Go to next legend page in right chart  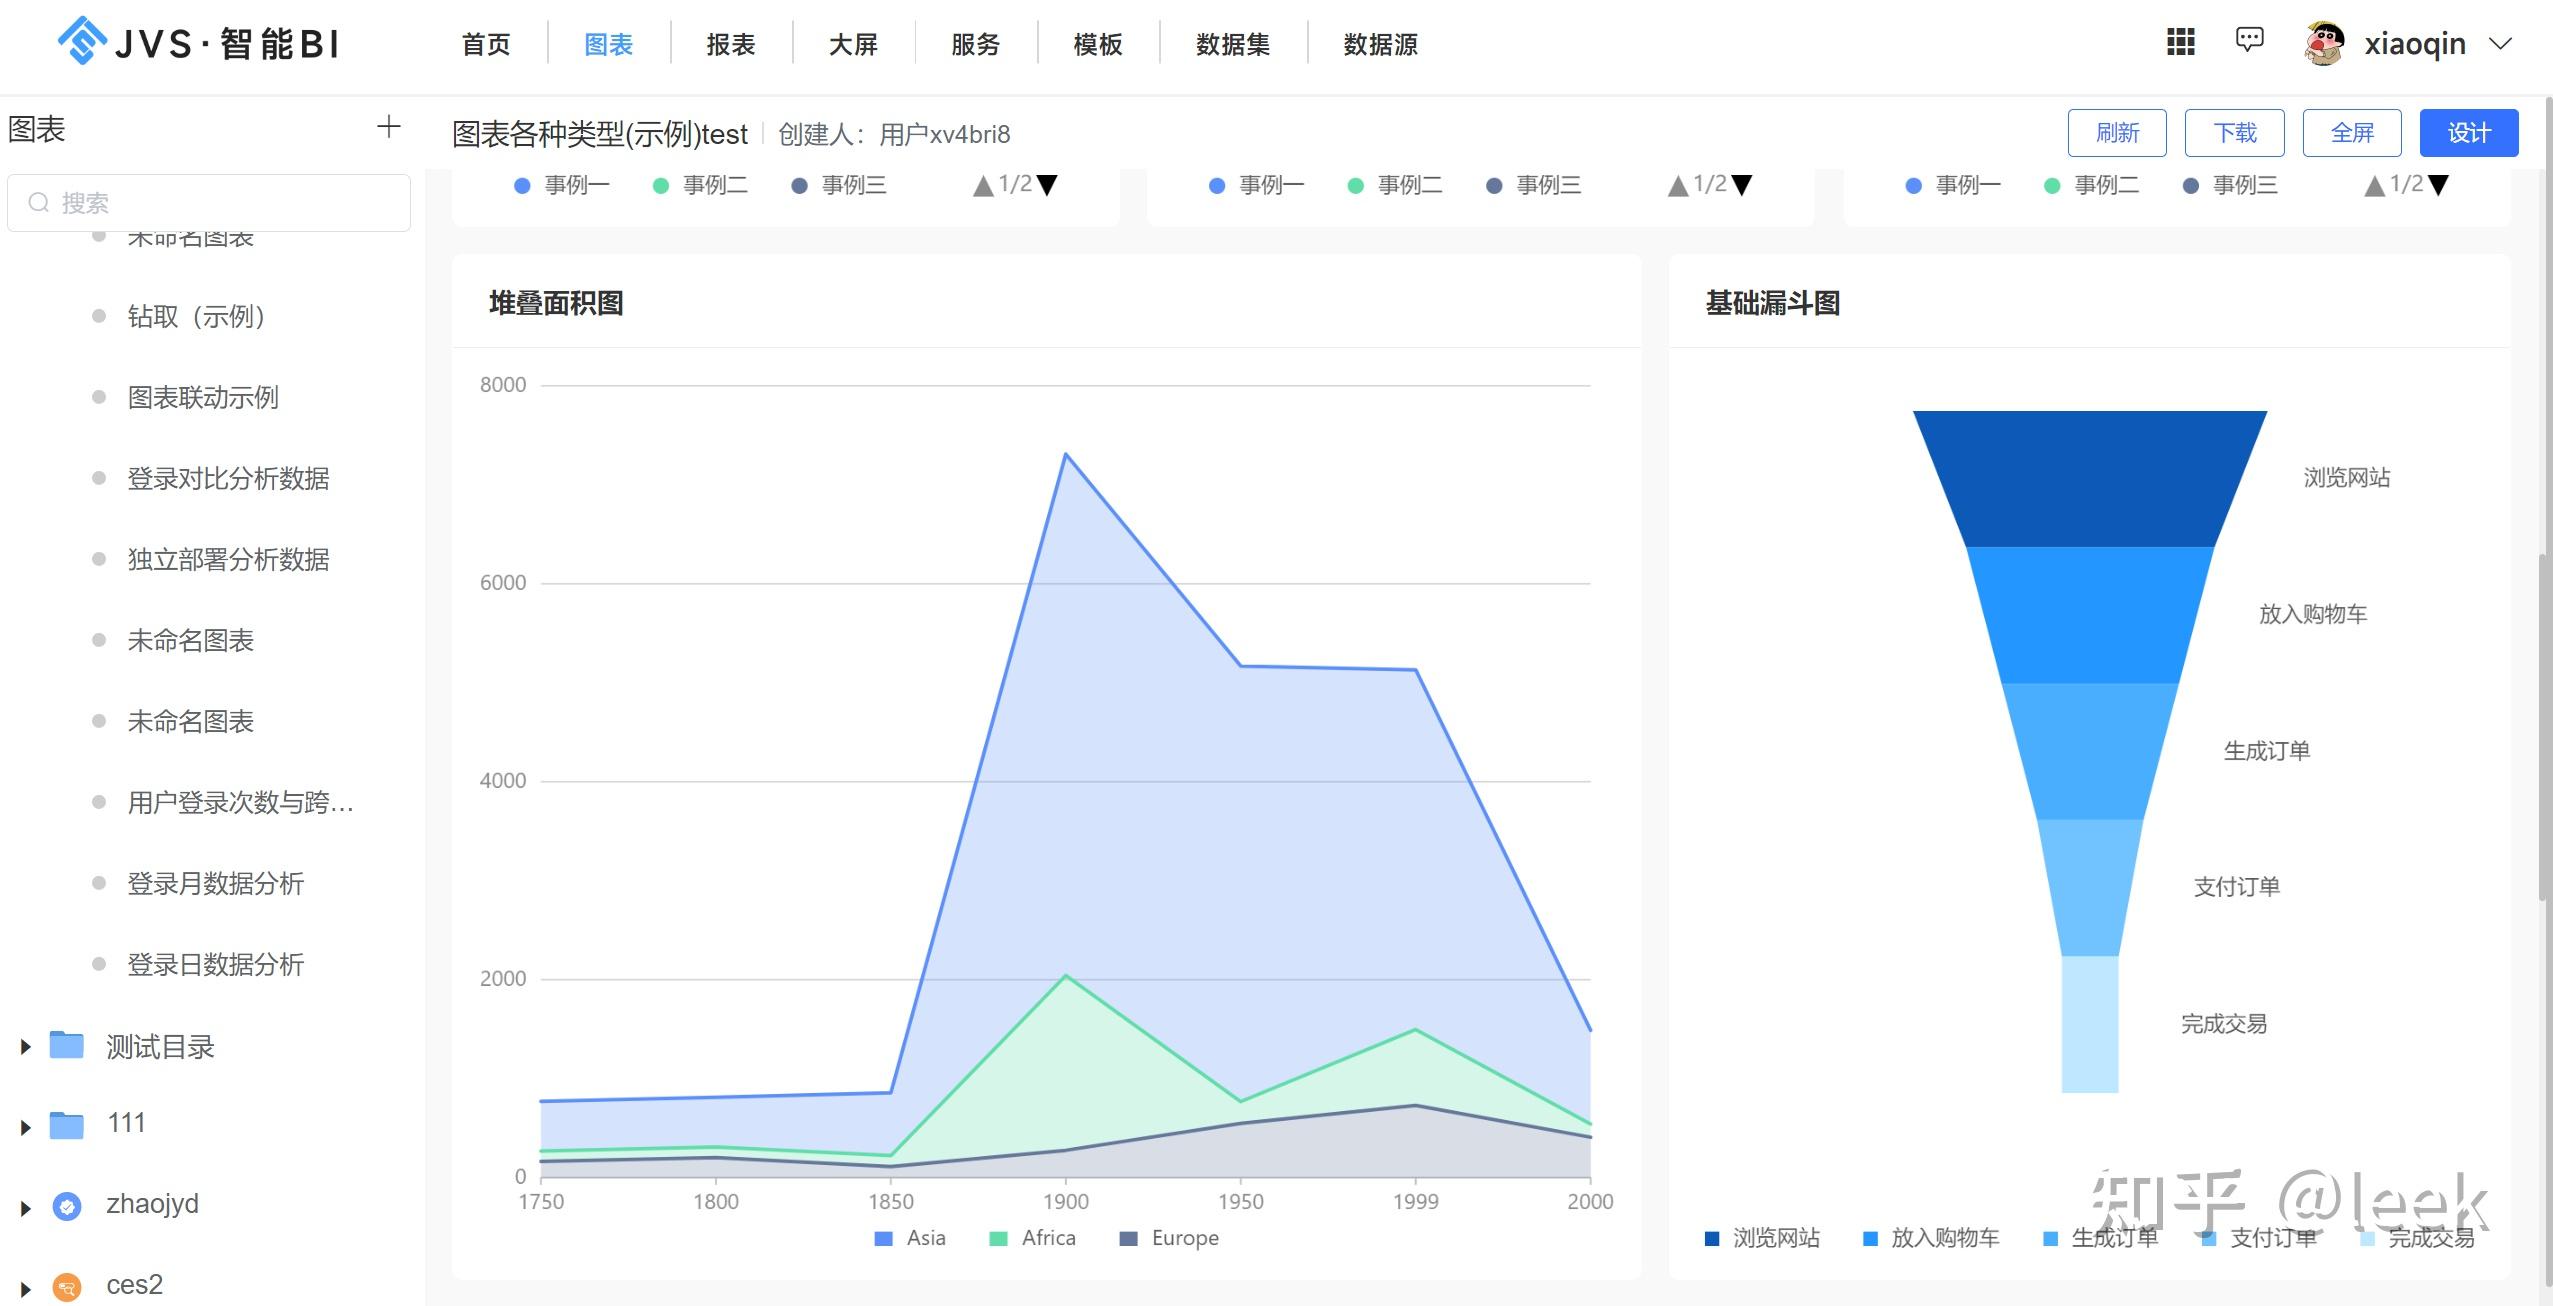[x=2439, y=185]
